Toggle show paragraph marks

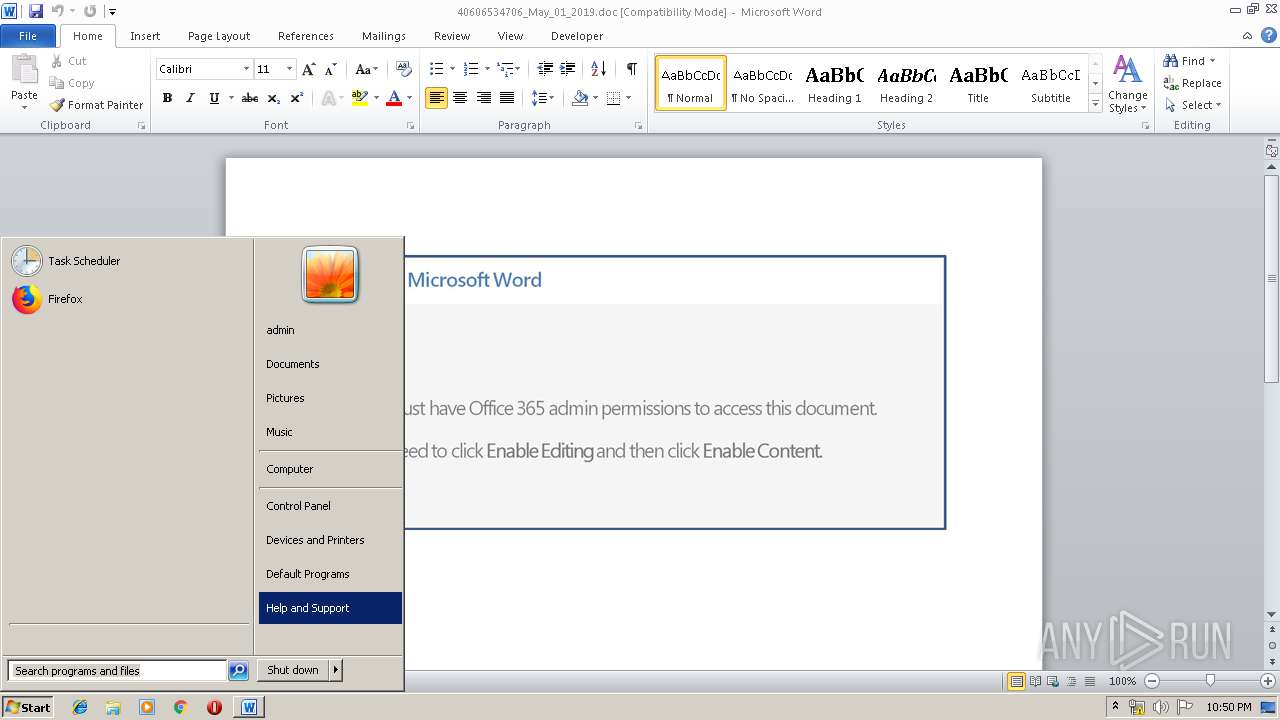(x=632, y=69)
